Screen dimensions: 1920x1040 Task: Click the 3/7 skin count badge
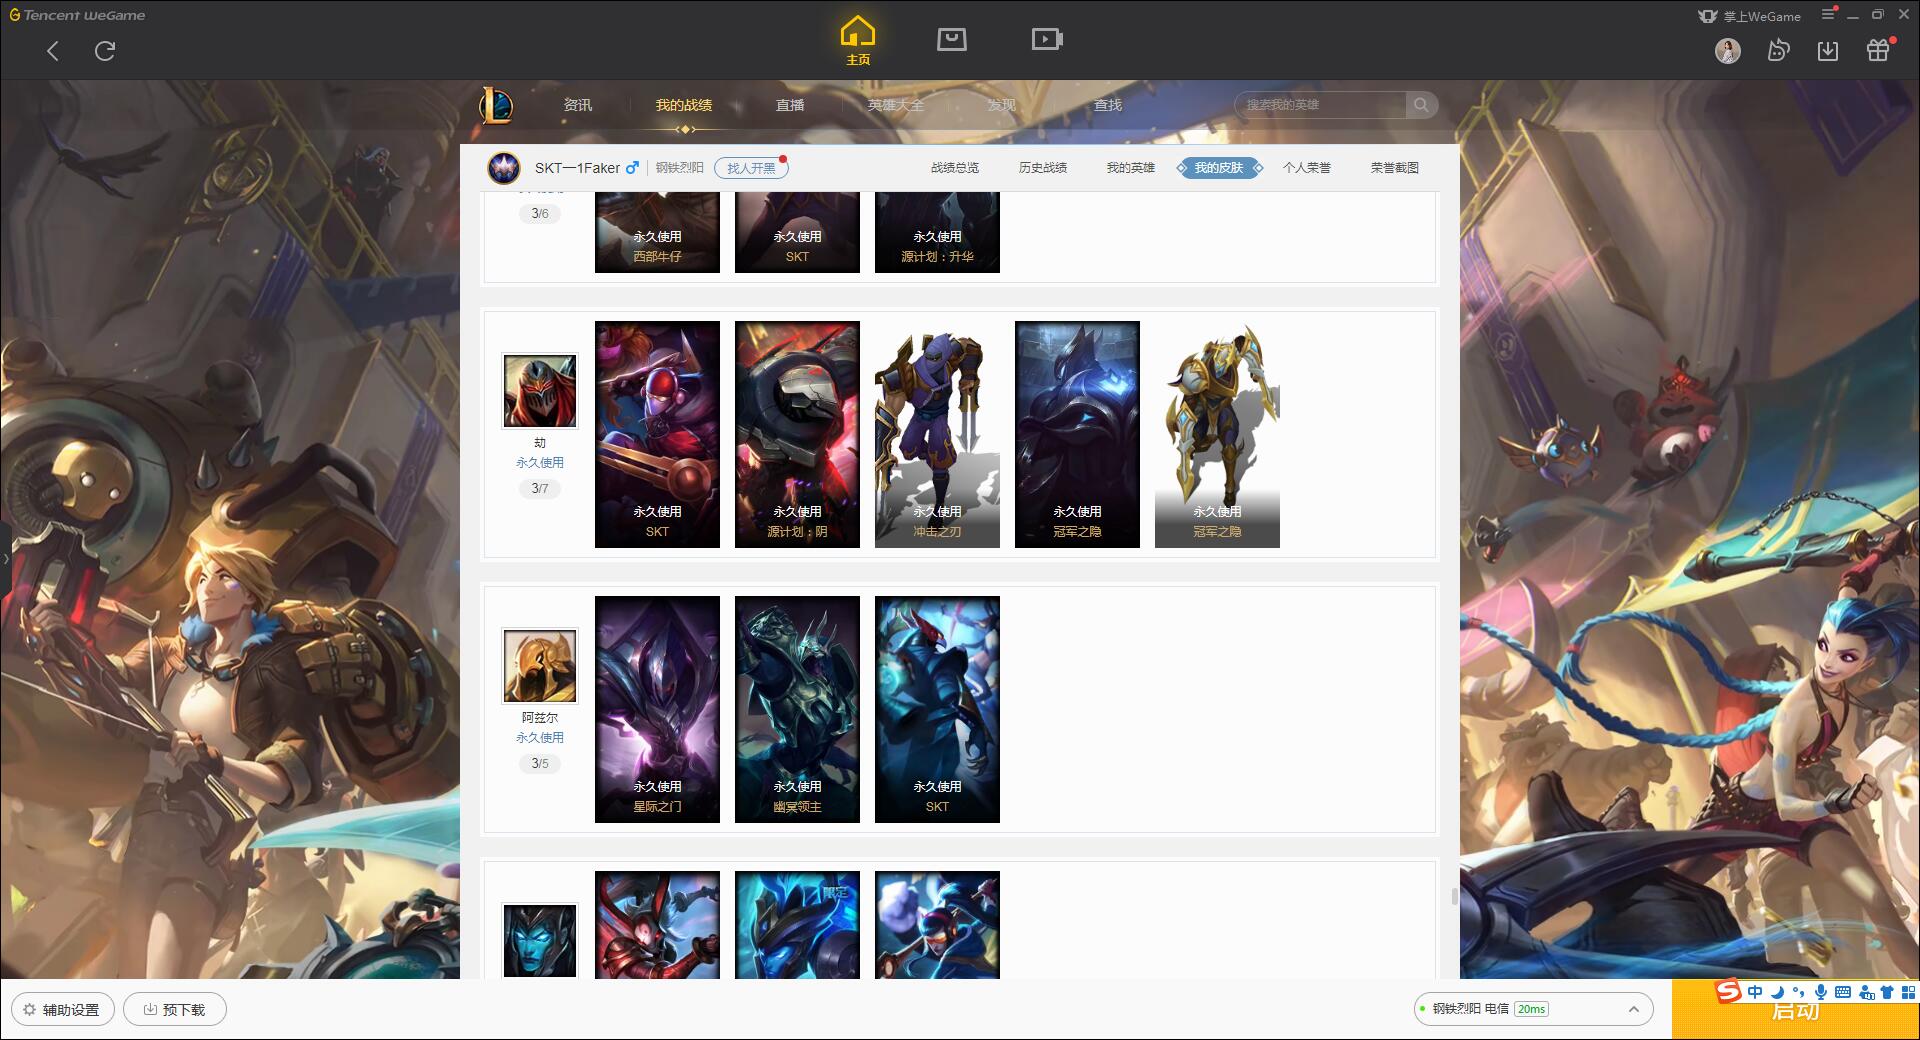540,489
